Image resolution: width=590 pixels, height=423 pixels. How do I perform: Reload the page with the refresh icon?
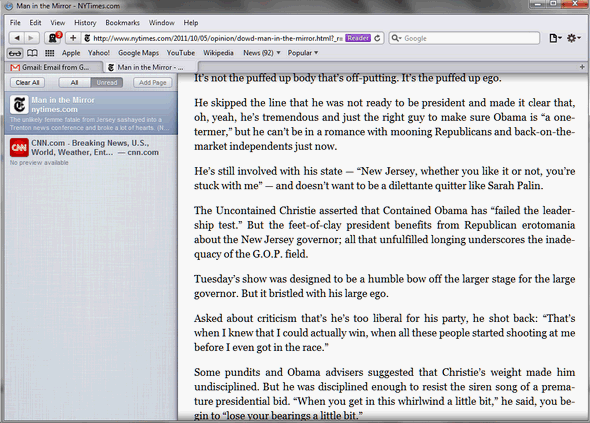(x=377, y=38)
